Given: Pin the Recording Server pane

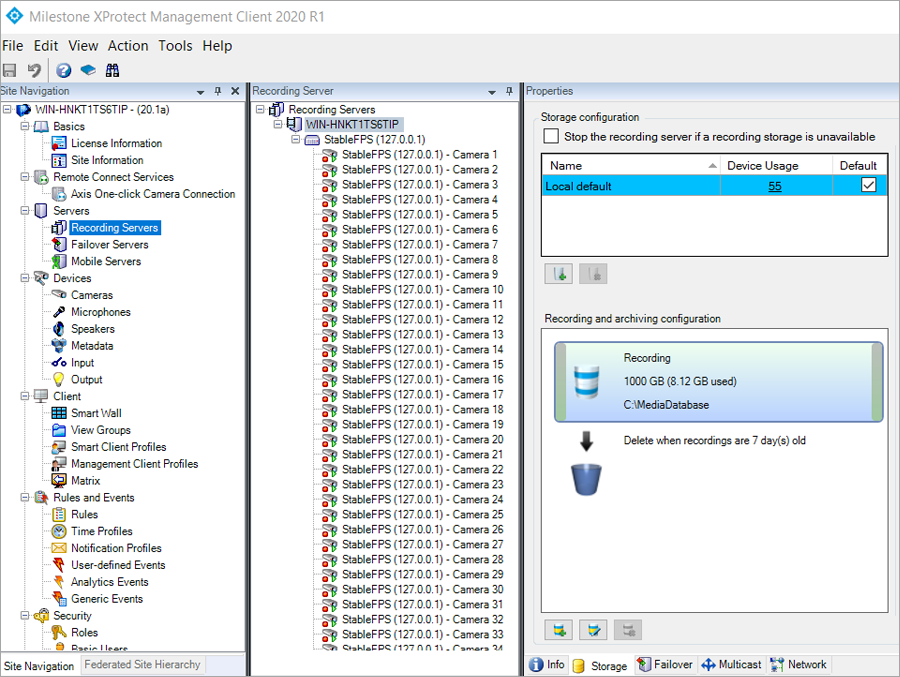Looking at the screenshot, I should click(509, 91).
